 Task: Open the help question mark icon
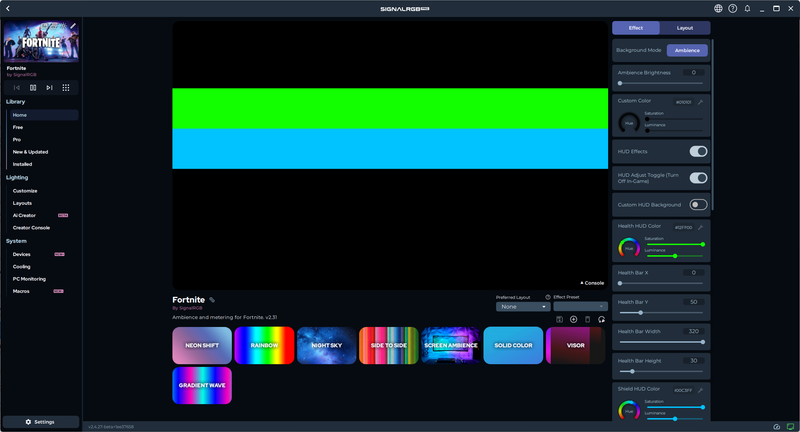(x=732, y=8)
